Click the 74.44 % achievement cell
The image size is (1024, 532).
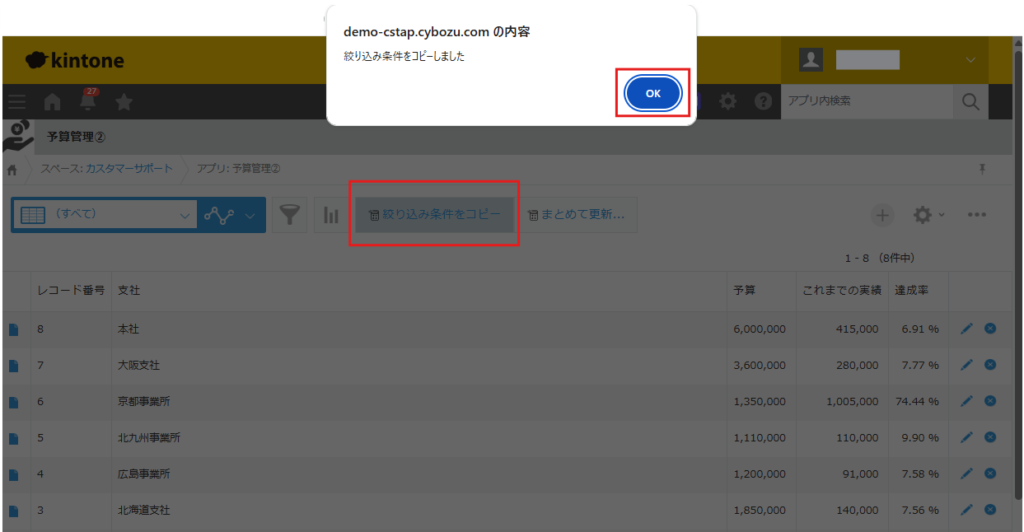click(x=917, y=401)
